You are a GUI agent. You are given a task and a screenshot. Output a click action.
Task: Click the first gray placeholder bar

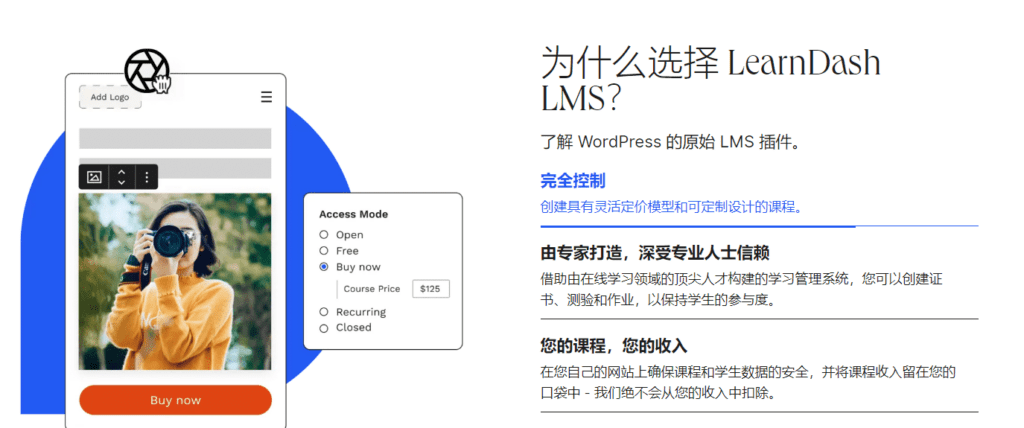tap(175, 139)
